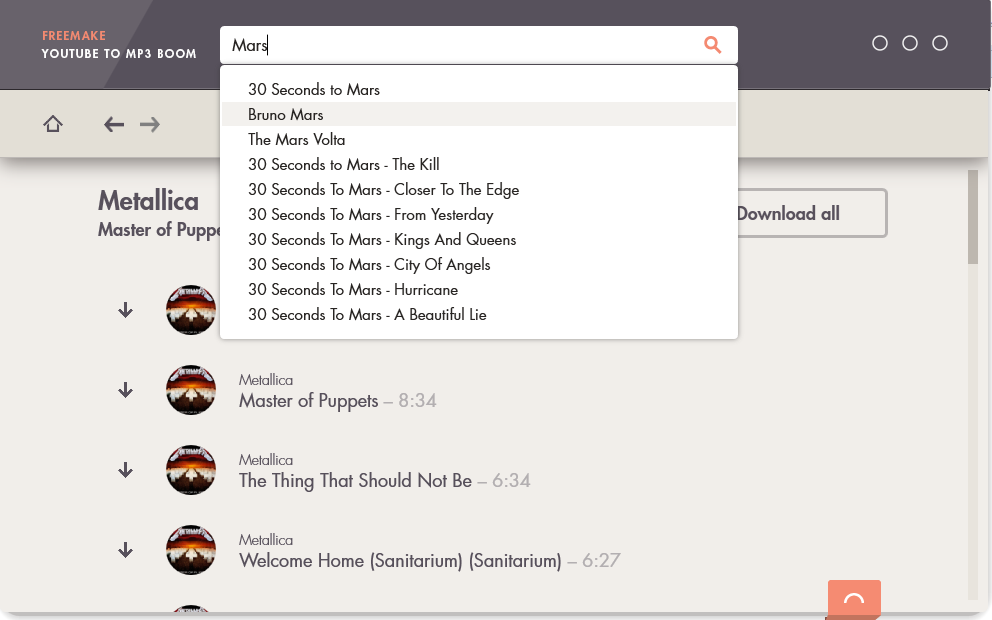
Task: Choose 30 Seconds to Mars - The Kill
Action: point(479,164)
